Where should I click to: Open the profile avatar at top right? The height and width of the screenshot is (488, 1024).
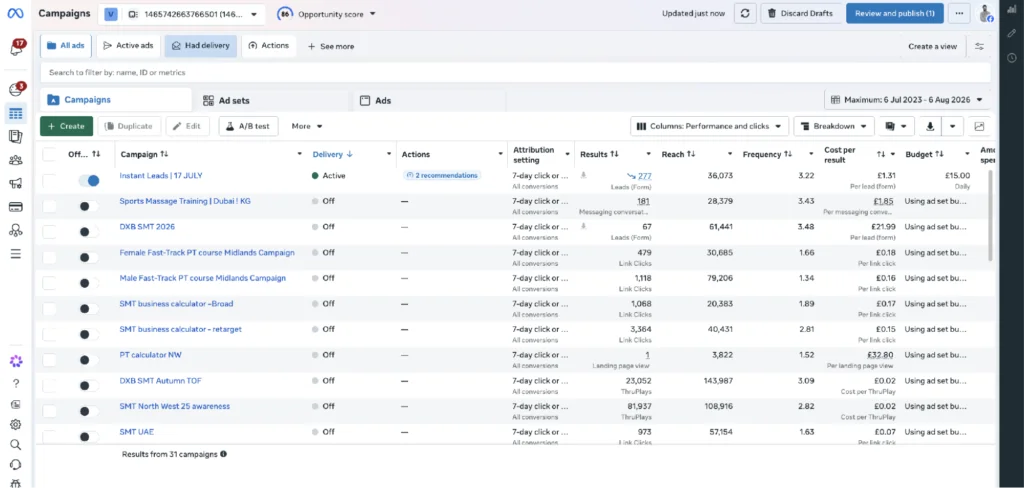pos(985,13)
